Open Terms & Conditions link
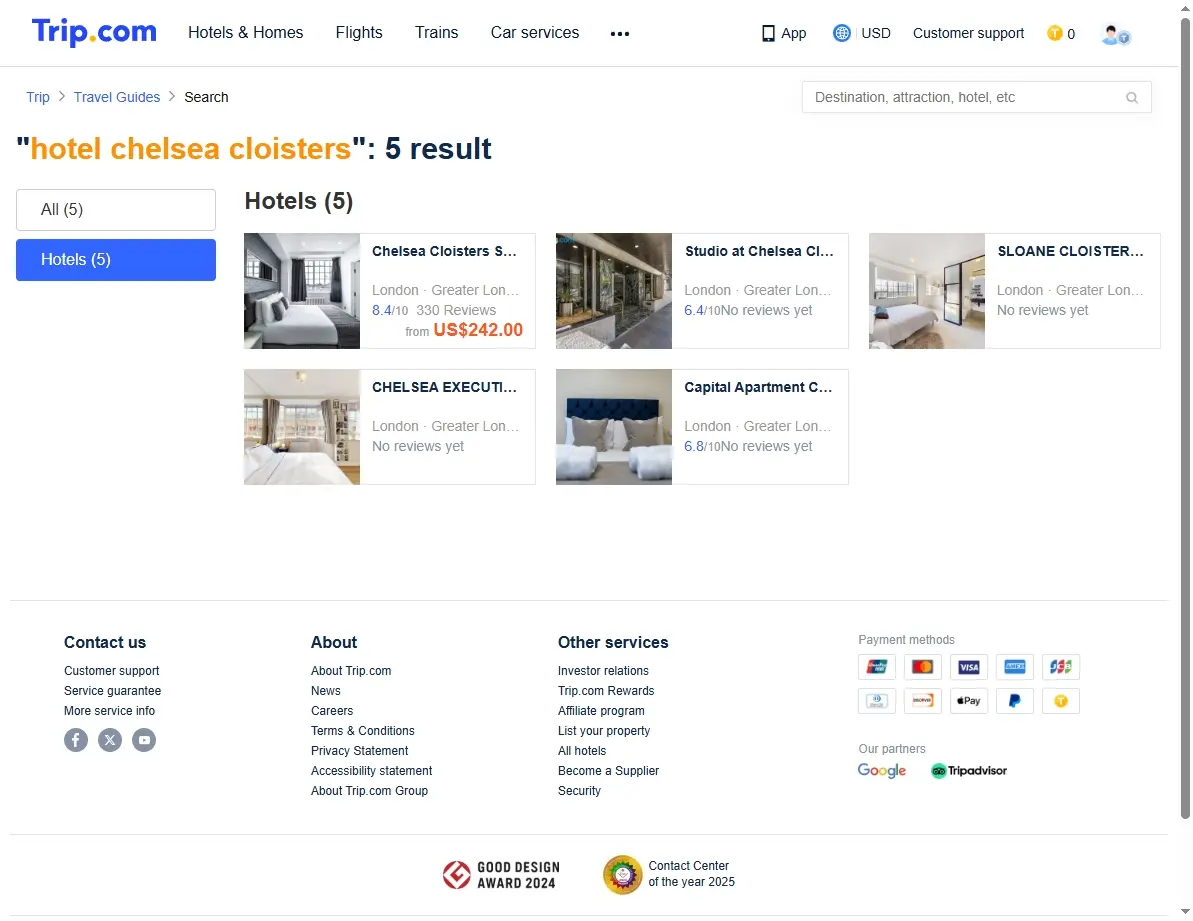The width and height of the screenshot is (1193, 921). tap(363, 731)
